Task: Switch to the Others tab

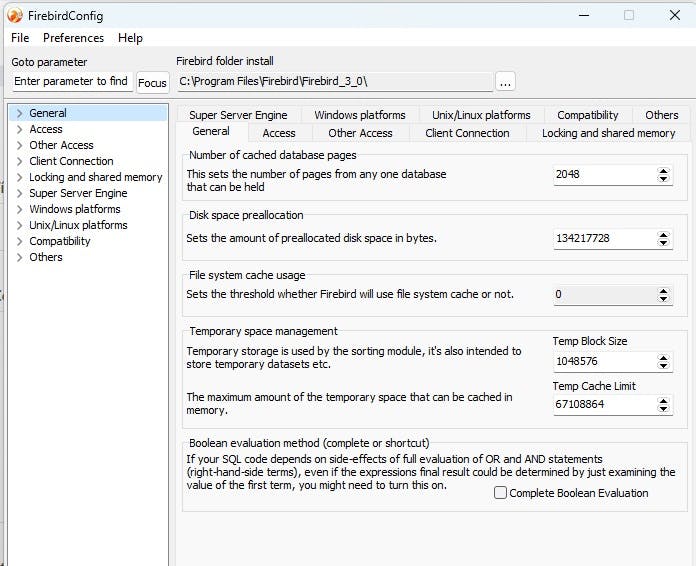Action: point(662,115)
